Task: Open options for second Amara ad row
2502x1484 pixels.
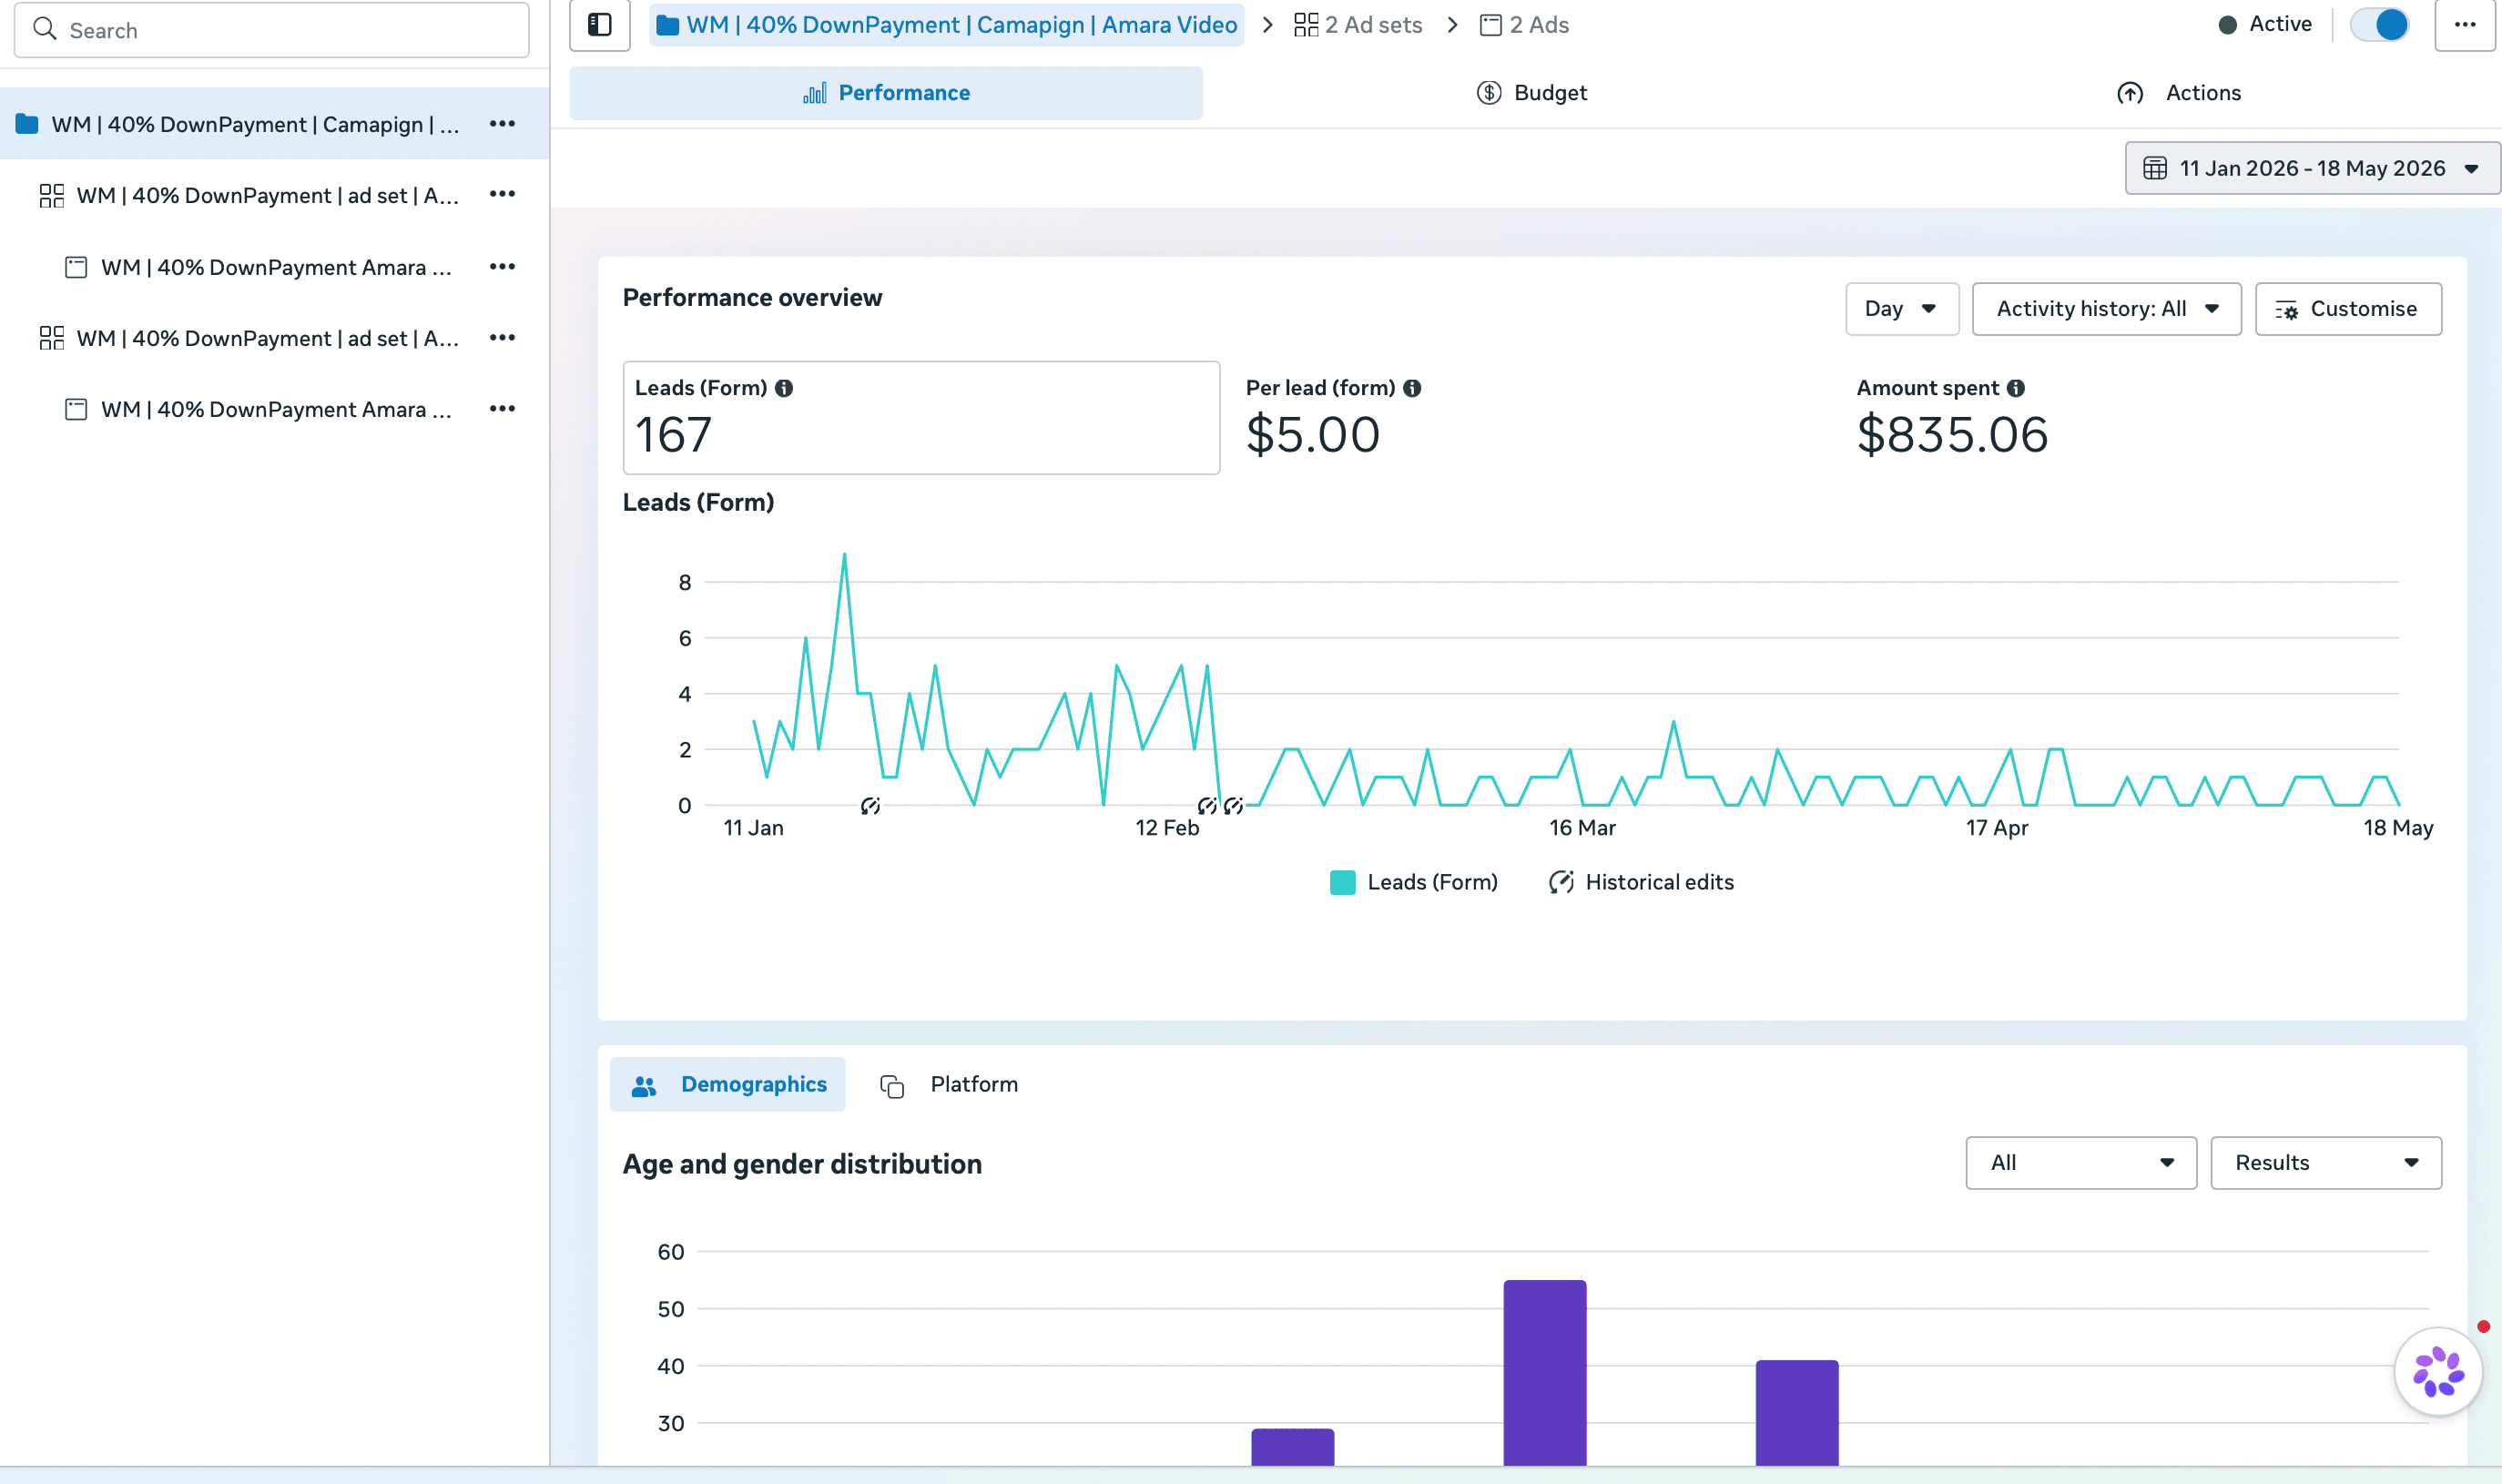Action: (502, 409)
